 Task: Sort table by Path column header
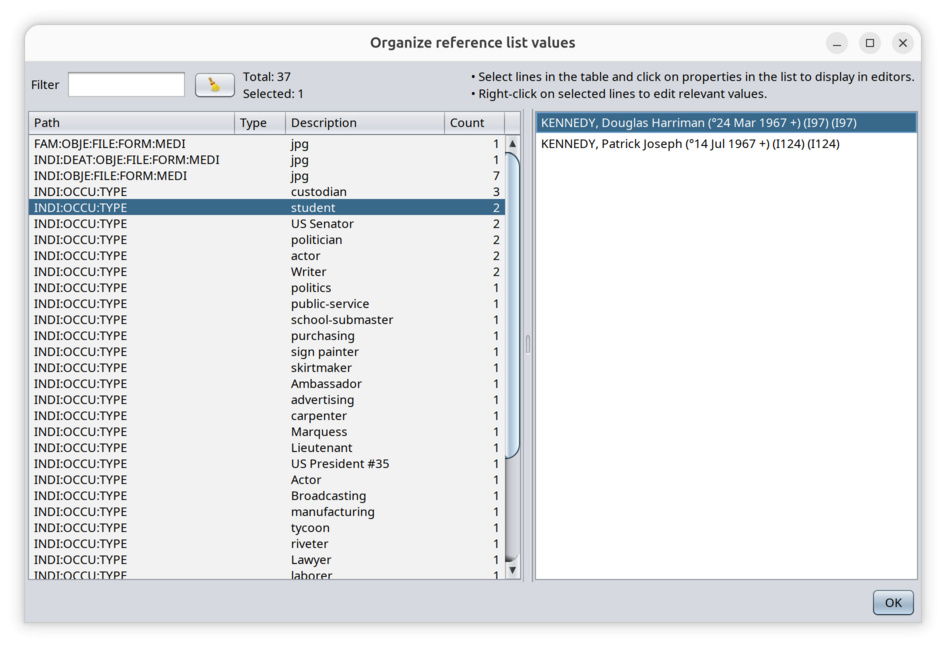[x=132, y=123]
